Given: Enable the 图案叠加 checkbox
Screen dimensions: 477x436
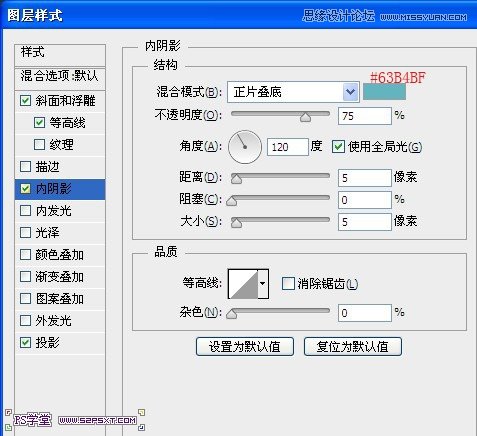Looking at the screenshot, I should 25,299.
